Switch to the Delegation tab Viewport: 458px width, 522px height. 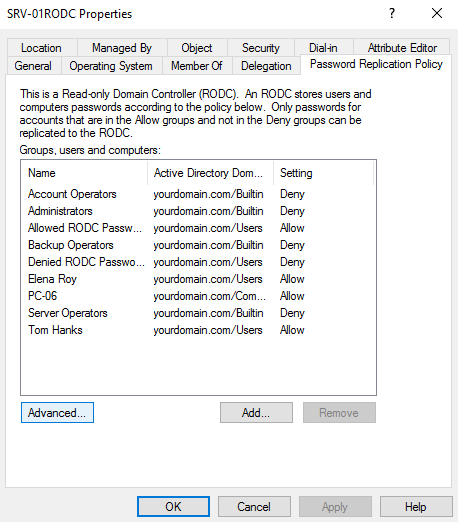click(x=266, y=66)
